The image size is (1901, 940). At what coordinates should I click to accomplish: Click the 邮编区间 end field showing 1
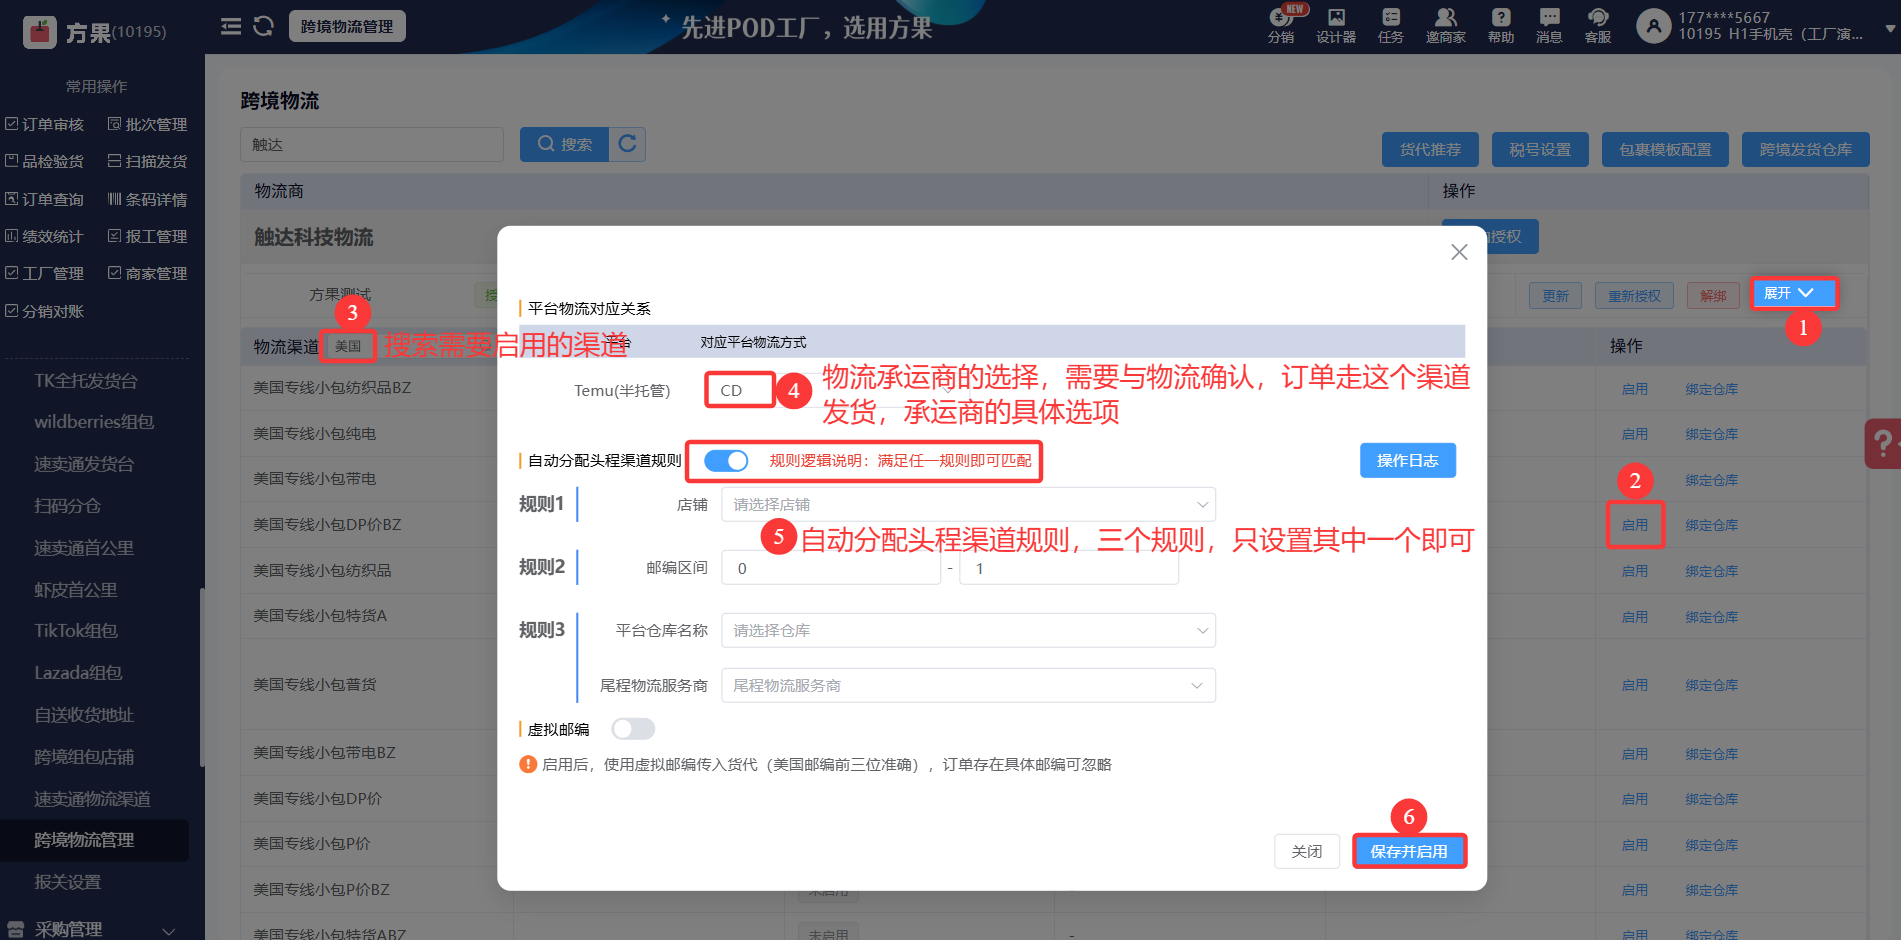tap(1069, 568)
